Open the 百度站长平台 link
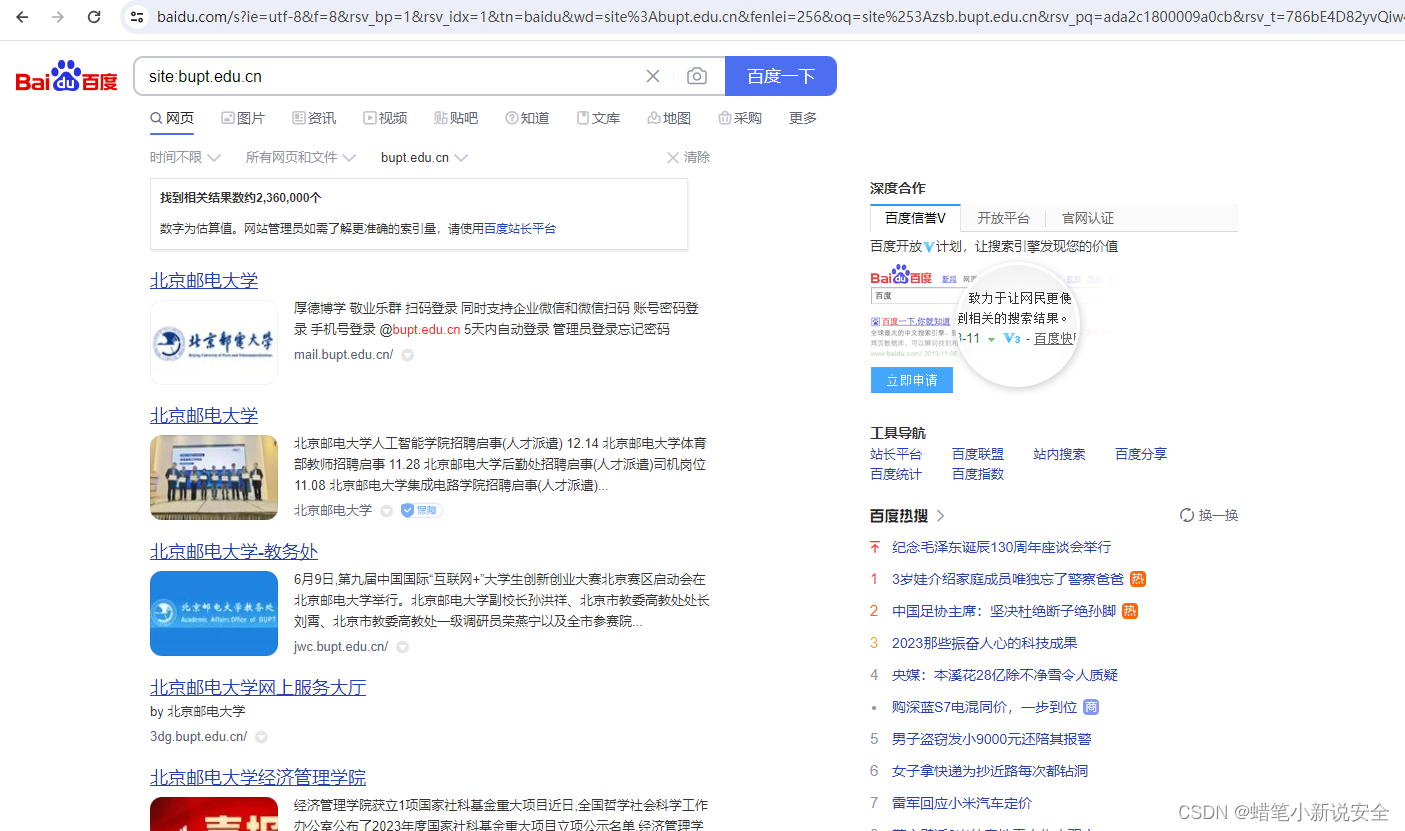Screen dimensions: 1405x831 [x=520, y=228]
